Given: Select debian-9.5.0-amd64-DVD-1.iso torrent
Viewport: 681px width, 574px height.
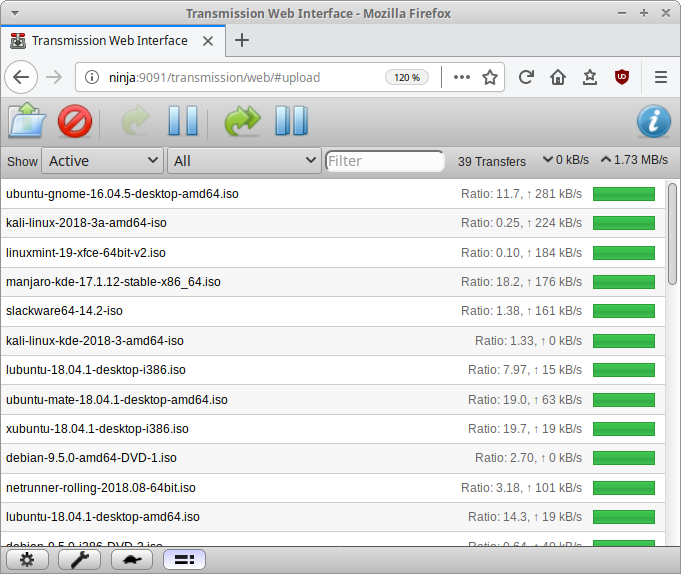Looking at the screenshot, I should [x=333, y=458].
